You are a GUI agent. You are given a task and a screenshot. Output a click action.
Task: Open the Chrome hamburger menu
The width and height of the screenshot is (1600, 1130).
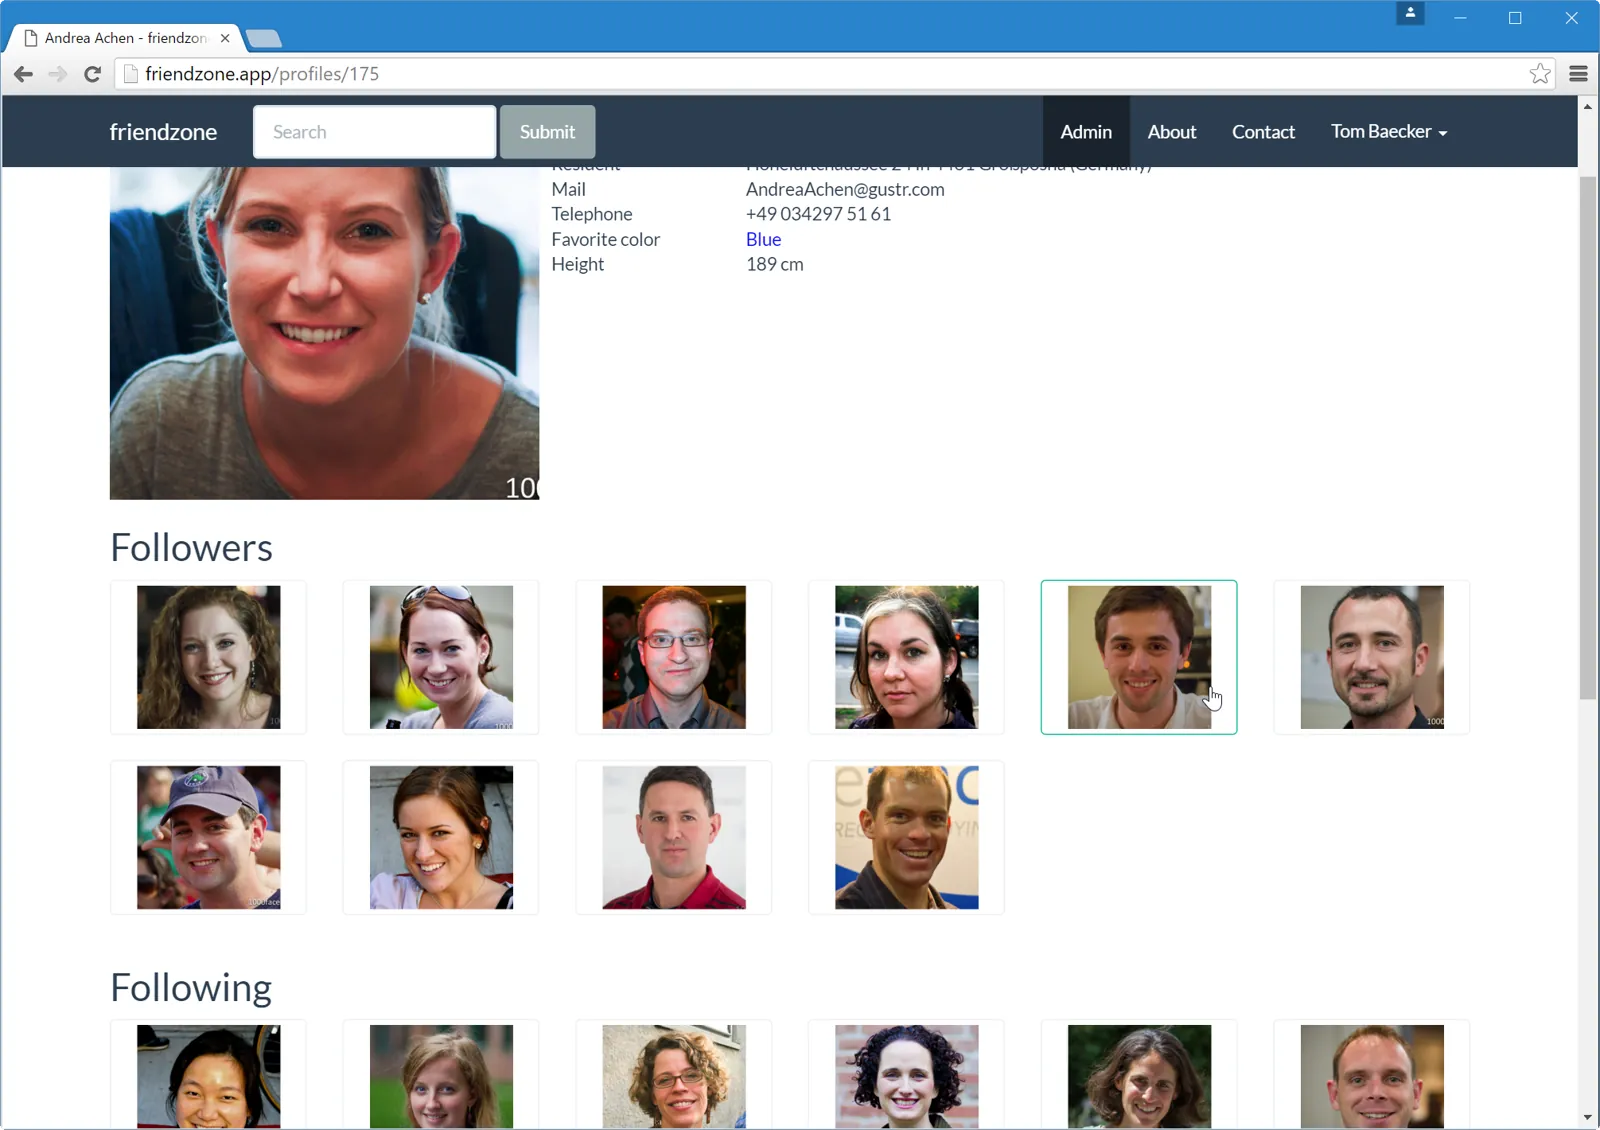(x=1578, y=74)
